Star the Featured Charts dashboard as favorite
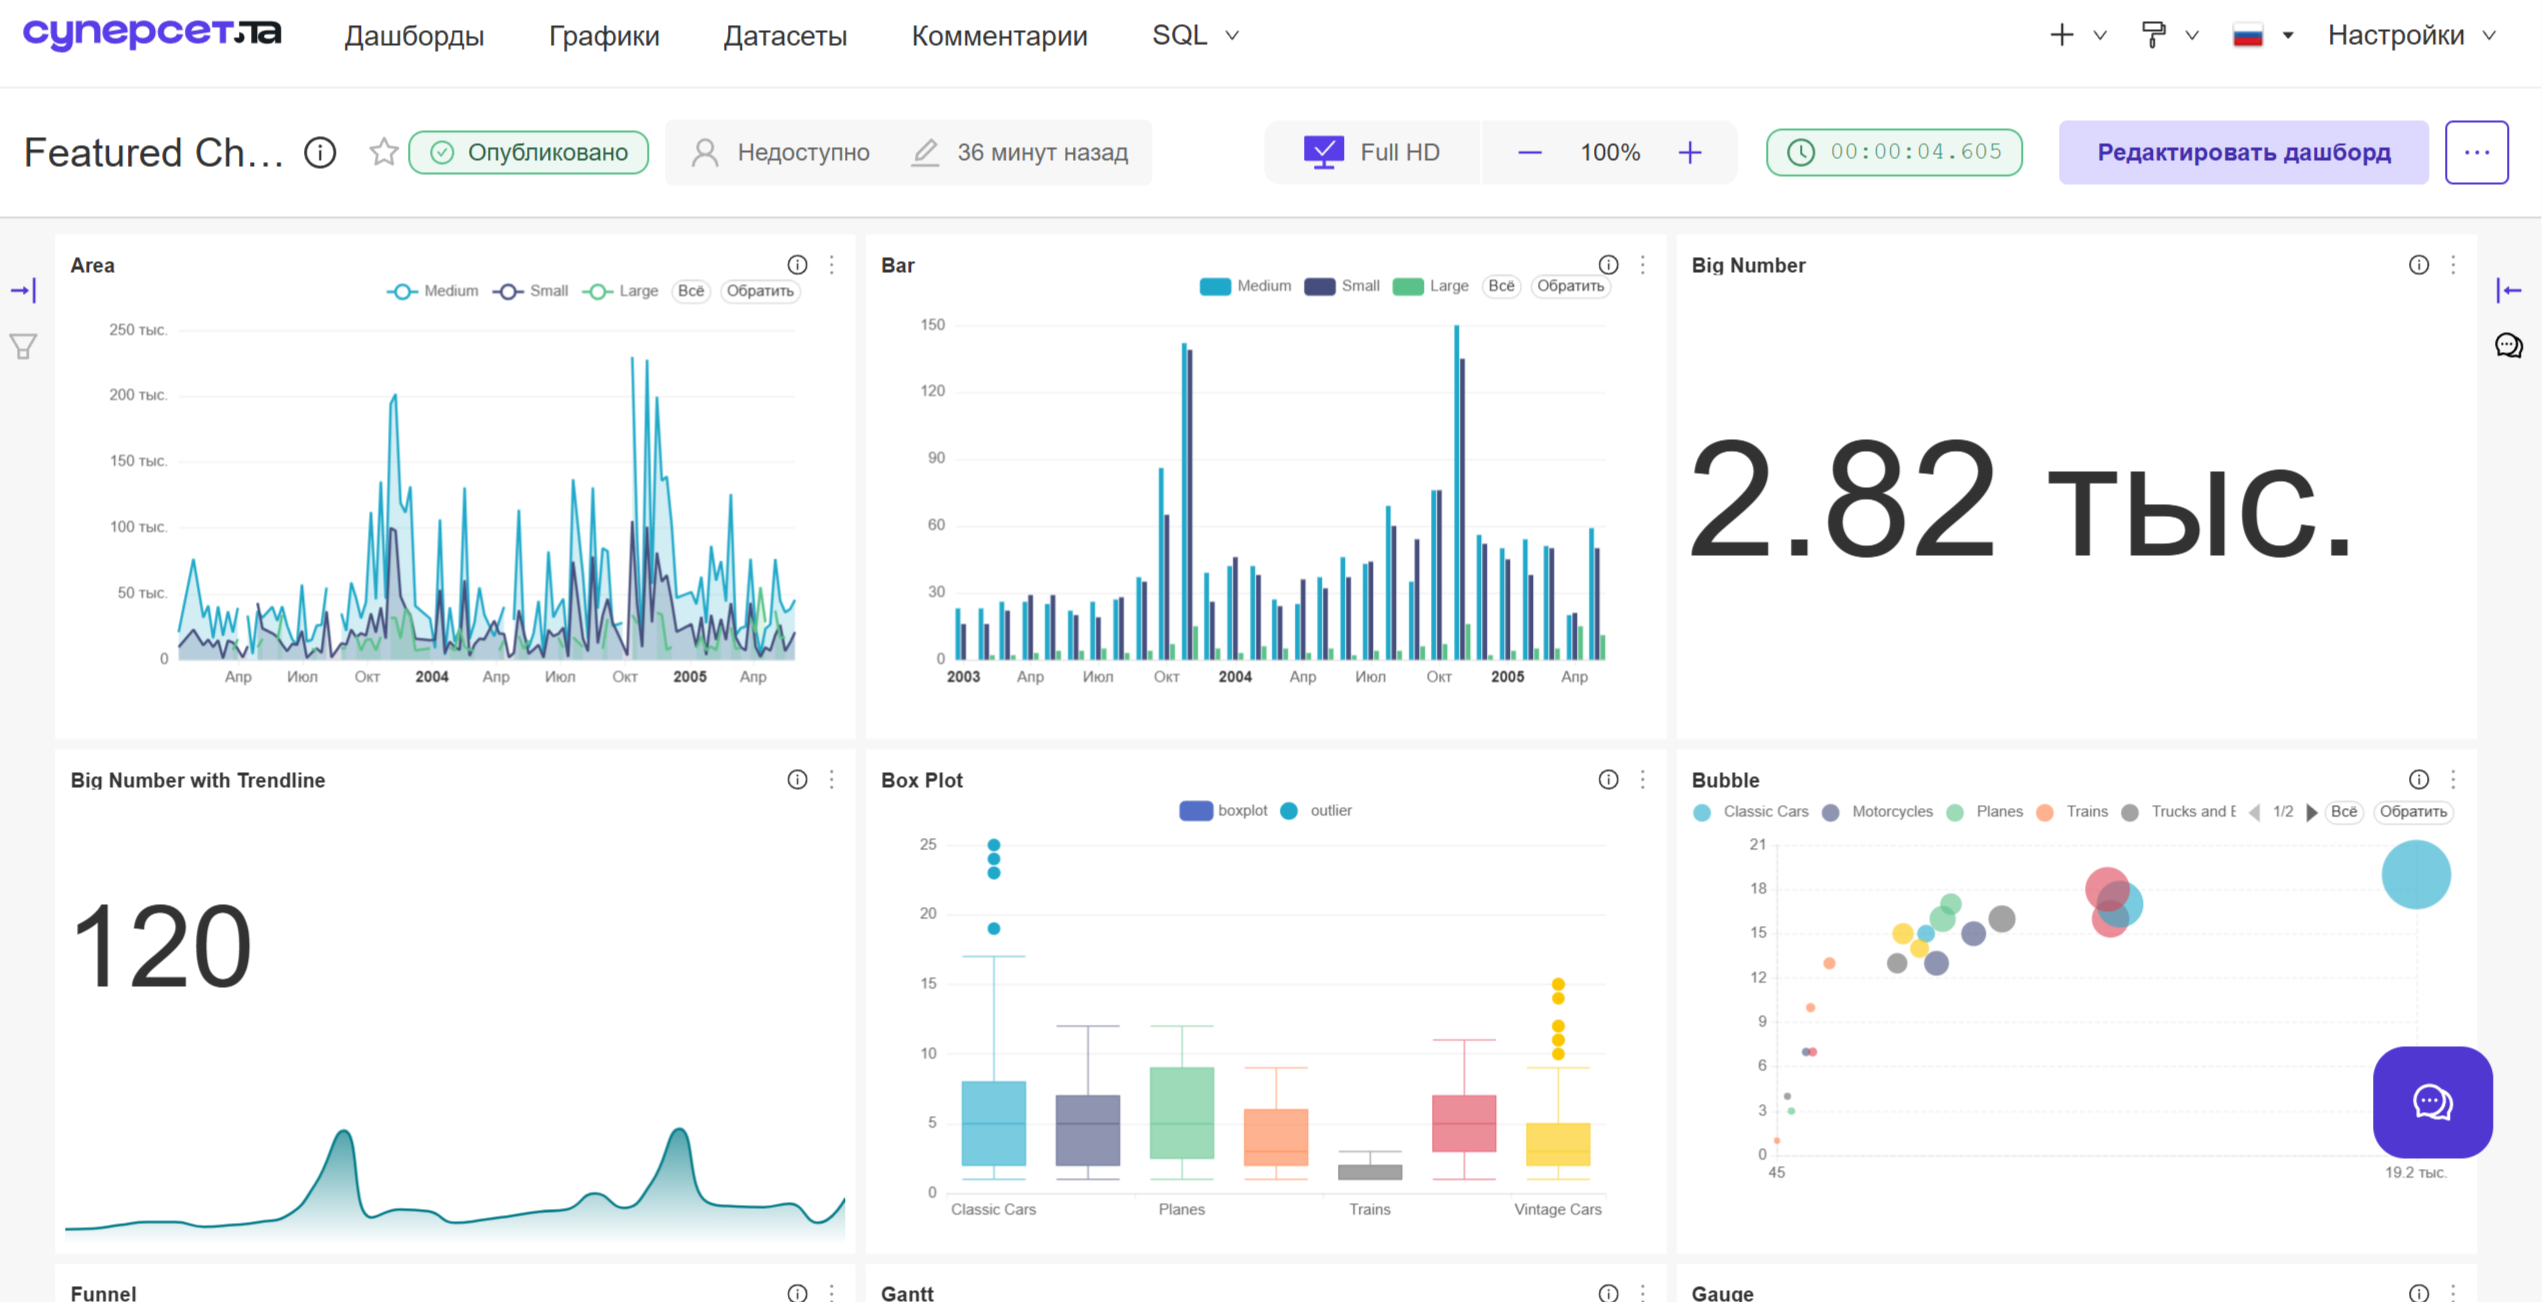 click(x=384, y=152)
